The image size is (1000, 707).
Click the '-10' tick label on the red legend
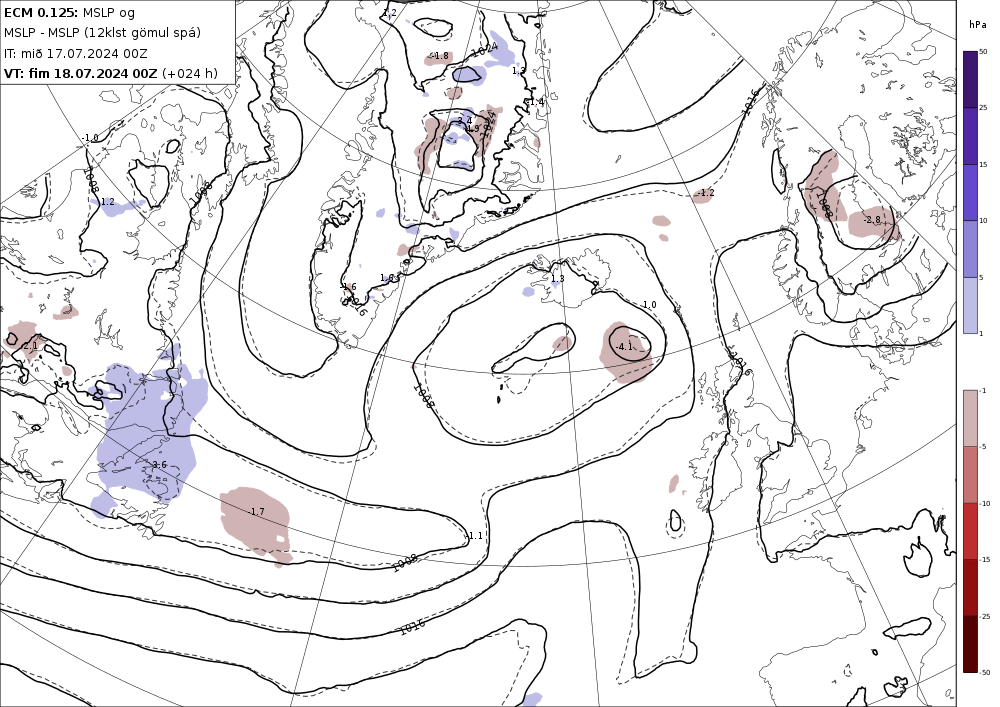pos(985,504)
